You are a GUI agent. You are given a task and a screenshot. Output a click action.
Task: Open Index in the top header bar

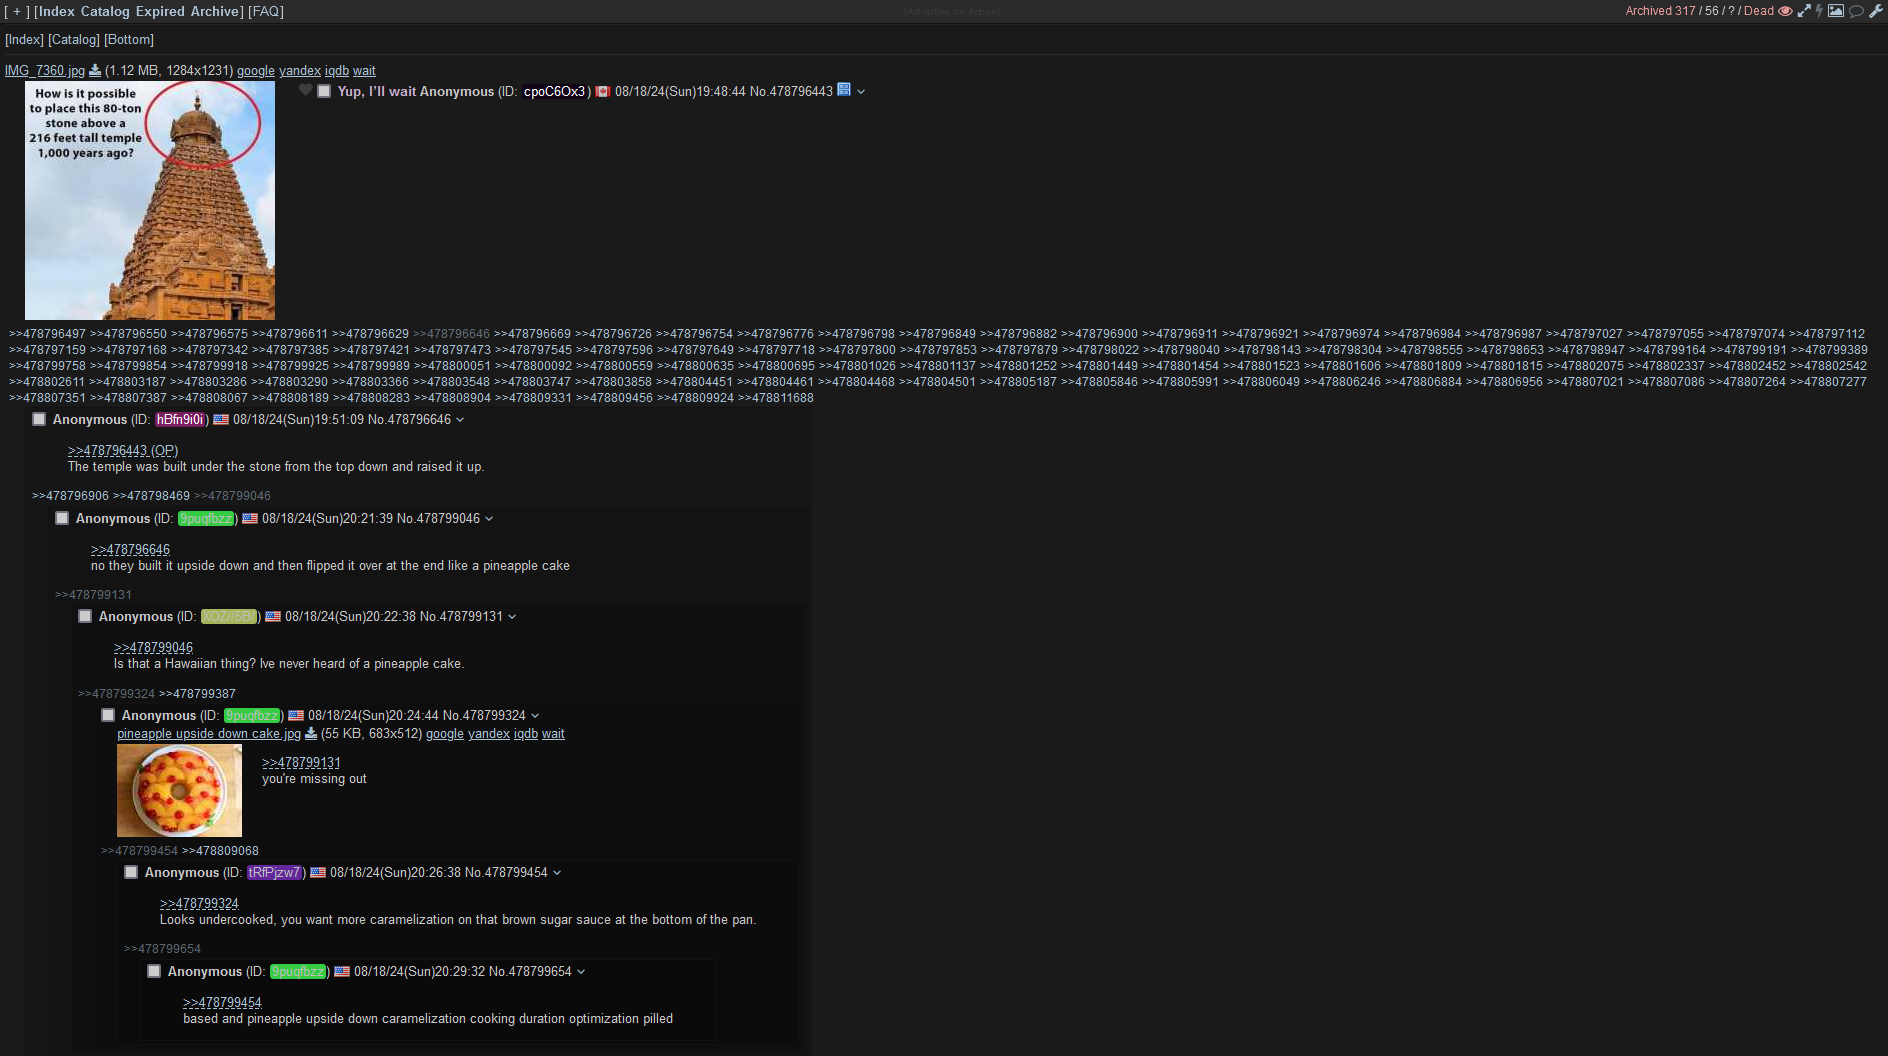point(57,11)
